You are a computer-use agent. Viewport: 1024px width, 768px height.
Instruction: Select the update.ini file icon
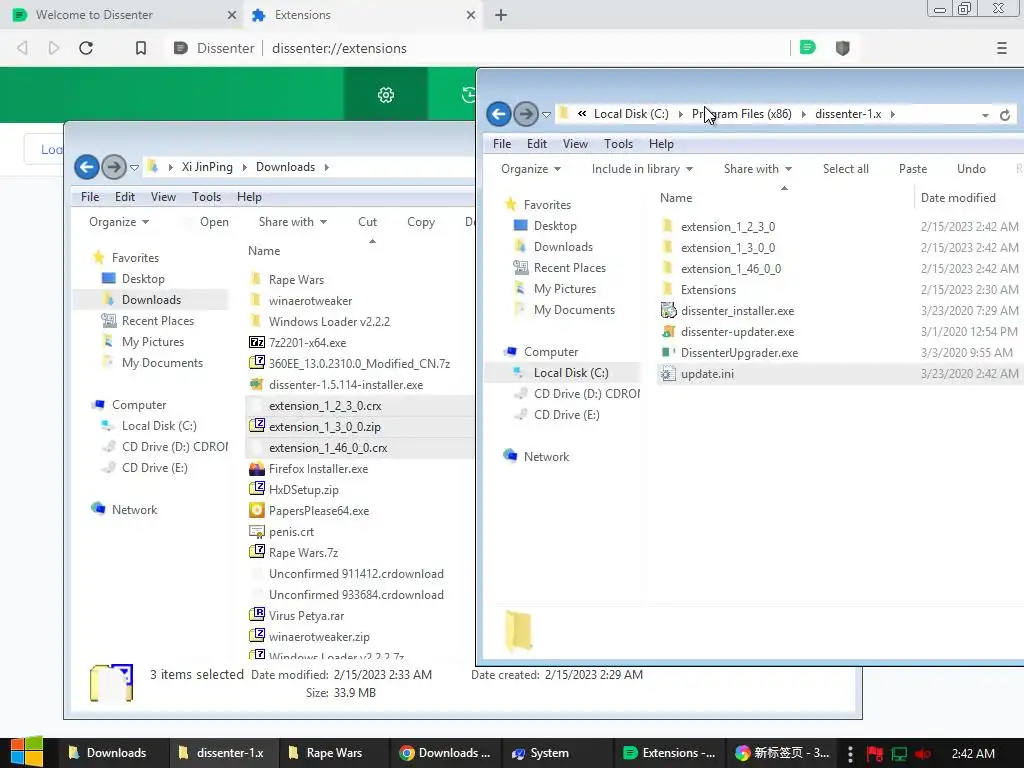(x=667, y=374)
